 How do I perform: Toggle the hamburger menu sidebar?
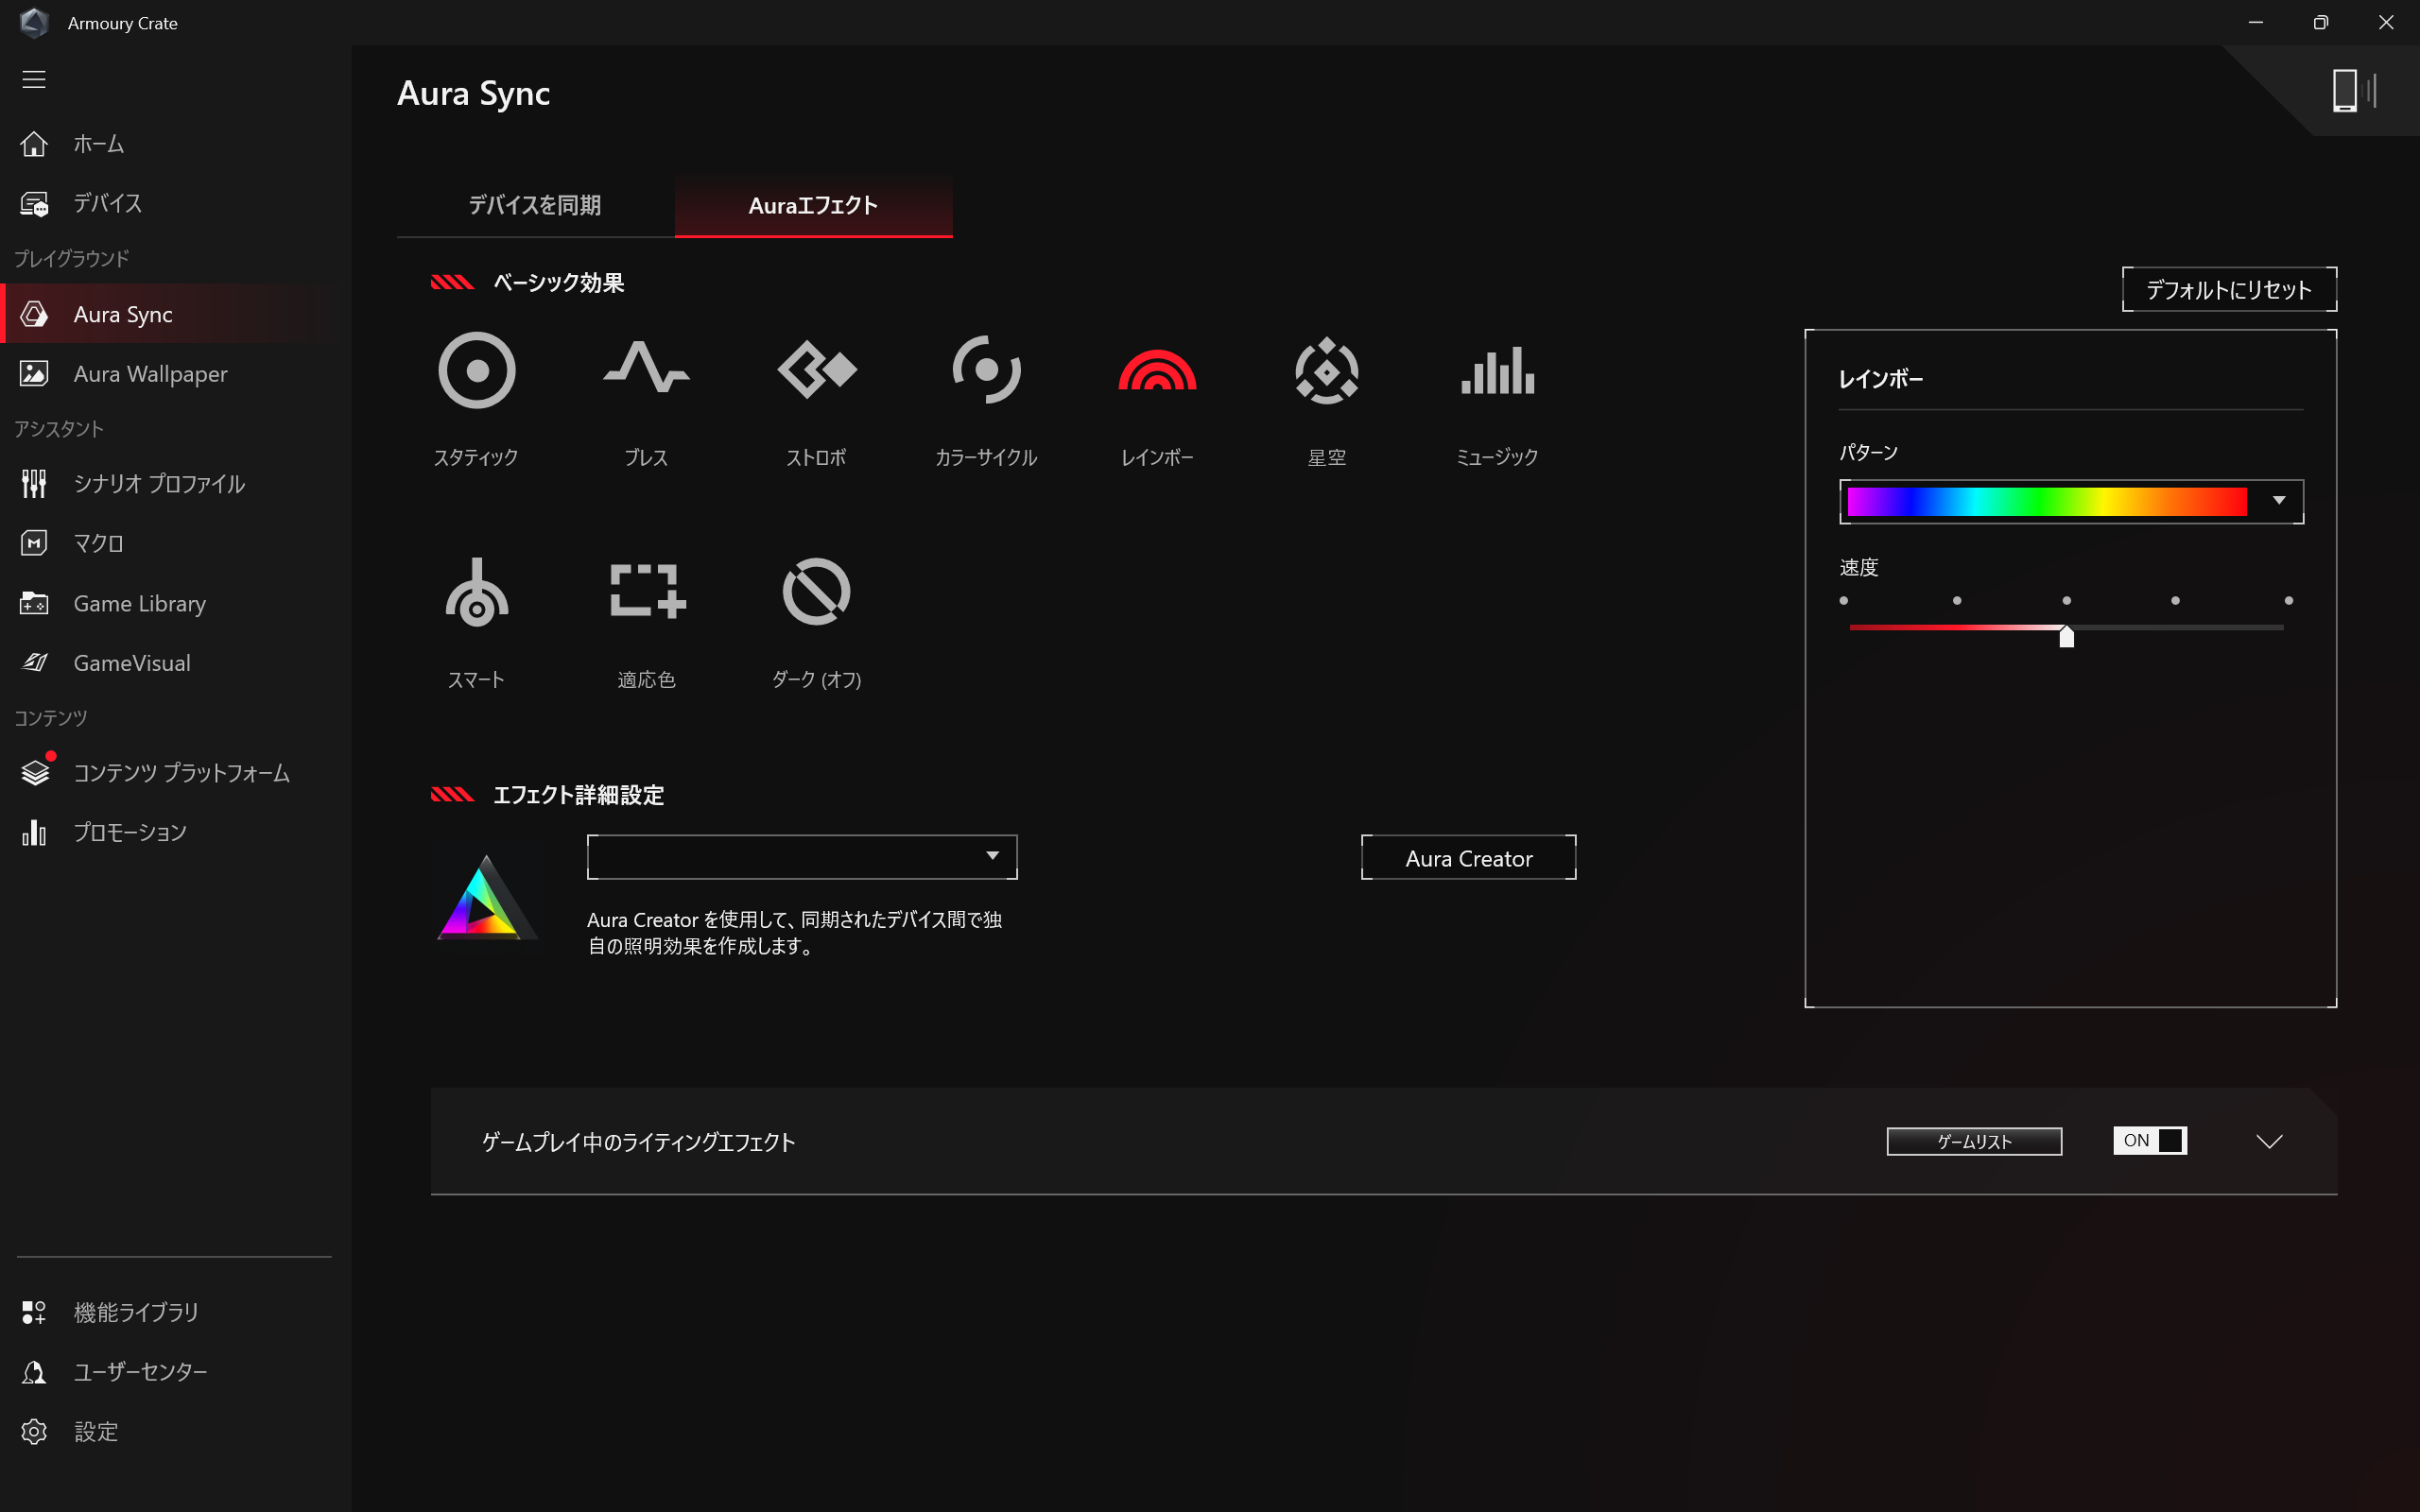34,79
